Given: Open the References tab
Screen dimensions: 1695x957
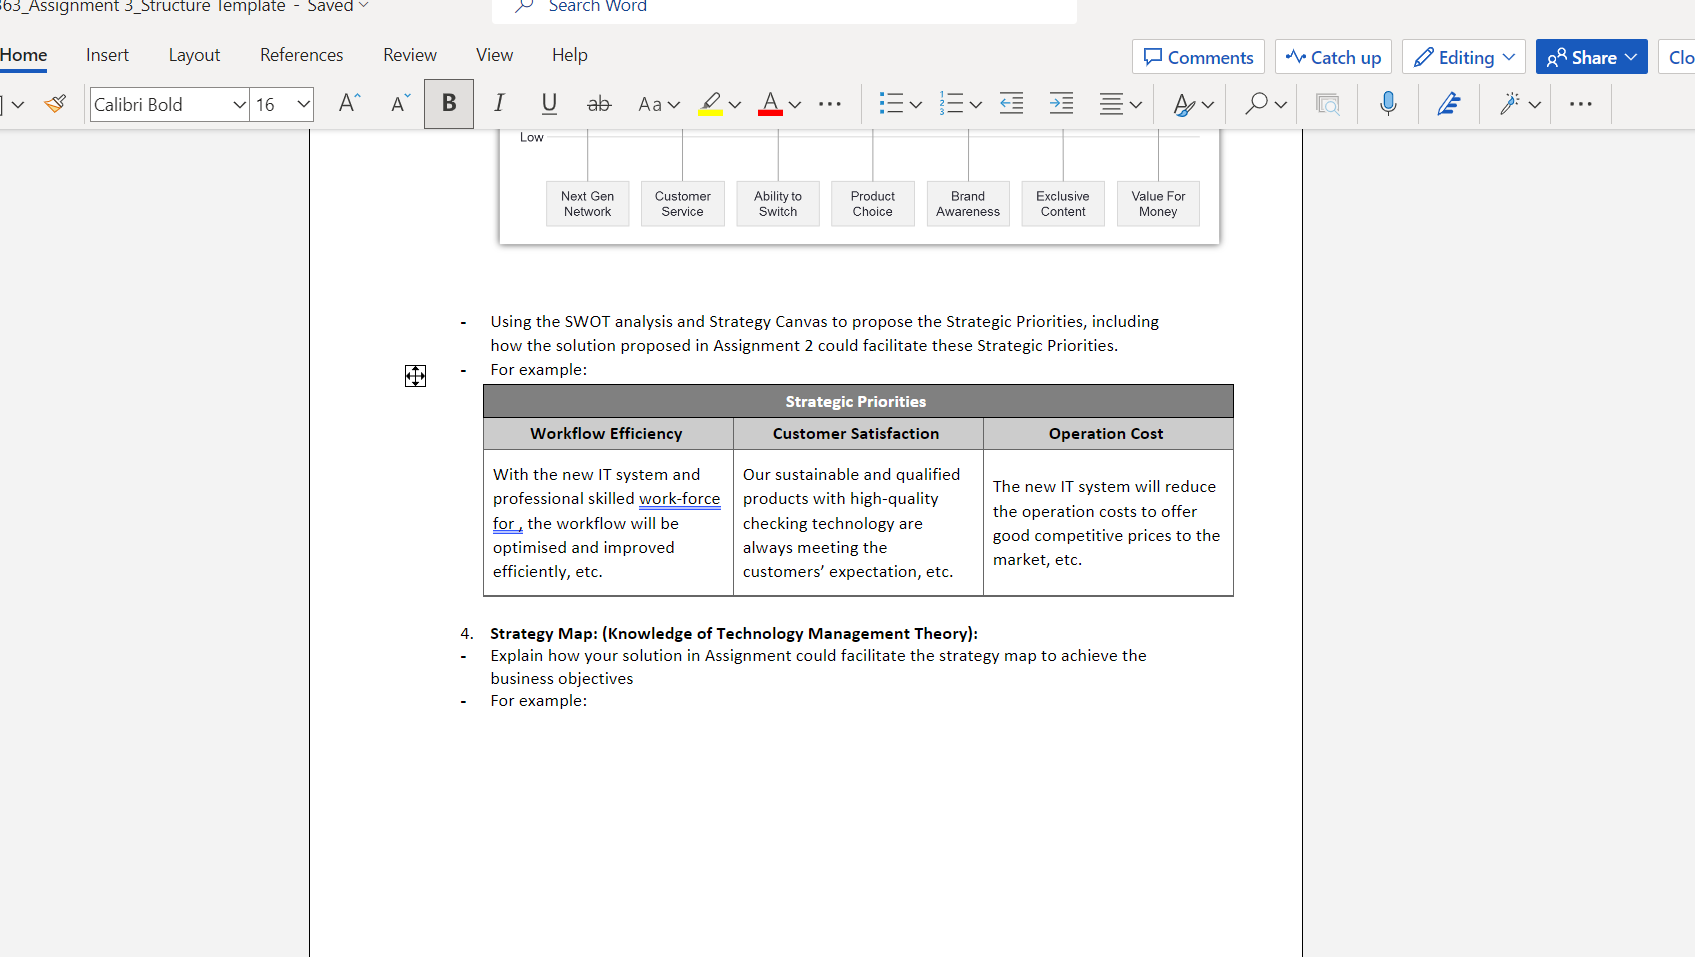Looking at the screenshot, I should pos(301,55).
